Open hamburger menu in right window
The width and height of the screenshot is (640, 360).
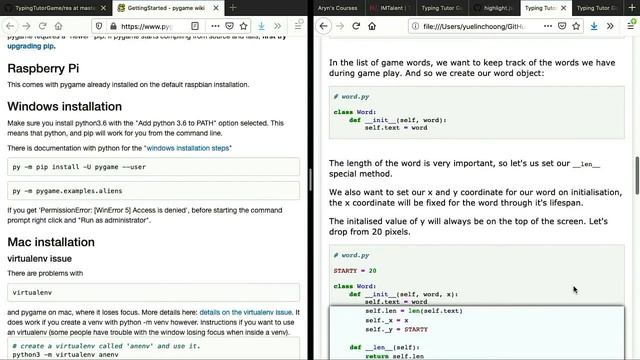coord(631,26)
